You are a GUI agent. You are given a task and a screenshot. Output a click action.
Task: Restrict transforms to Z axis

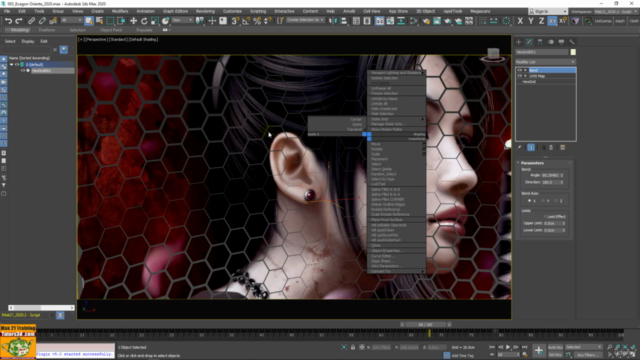(x=541, y=21)
